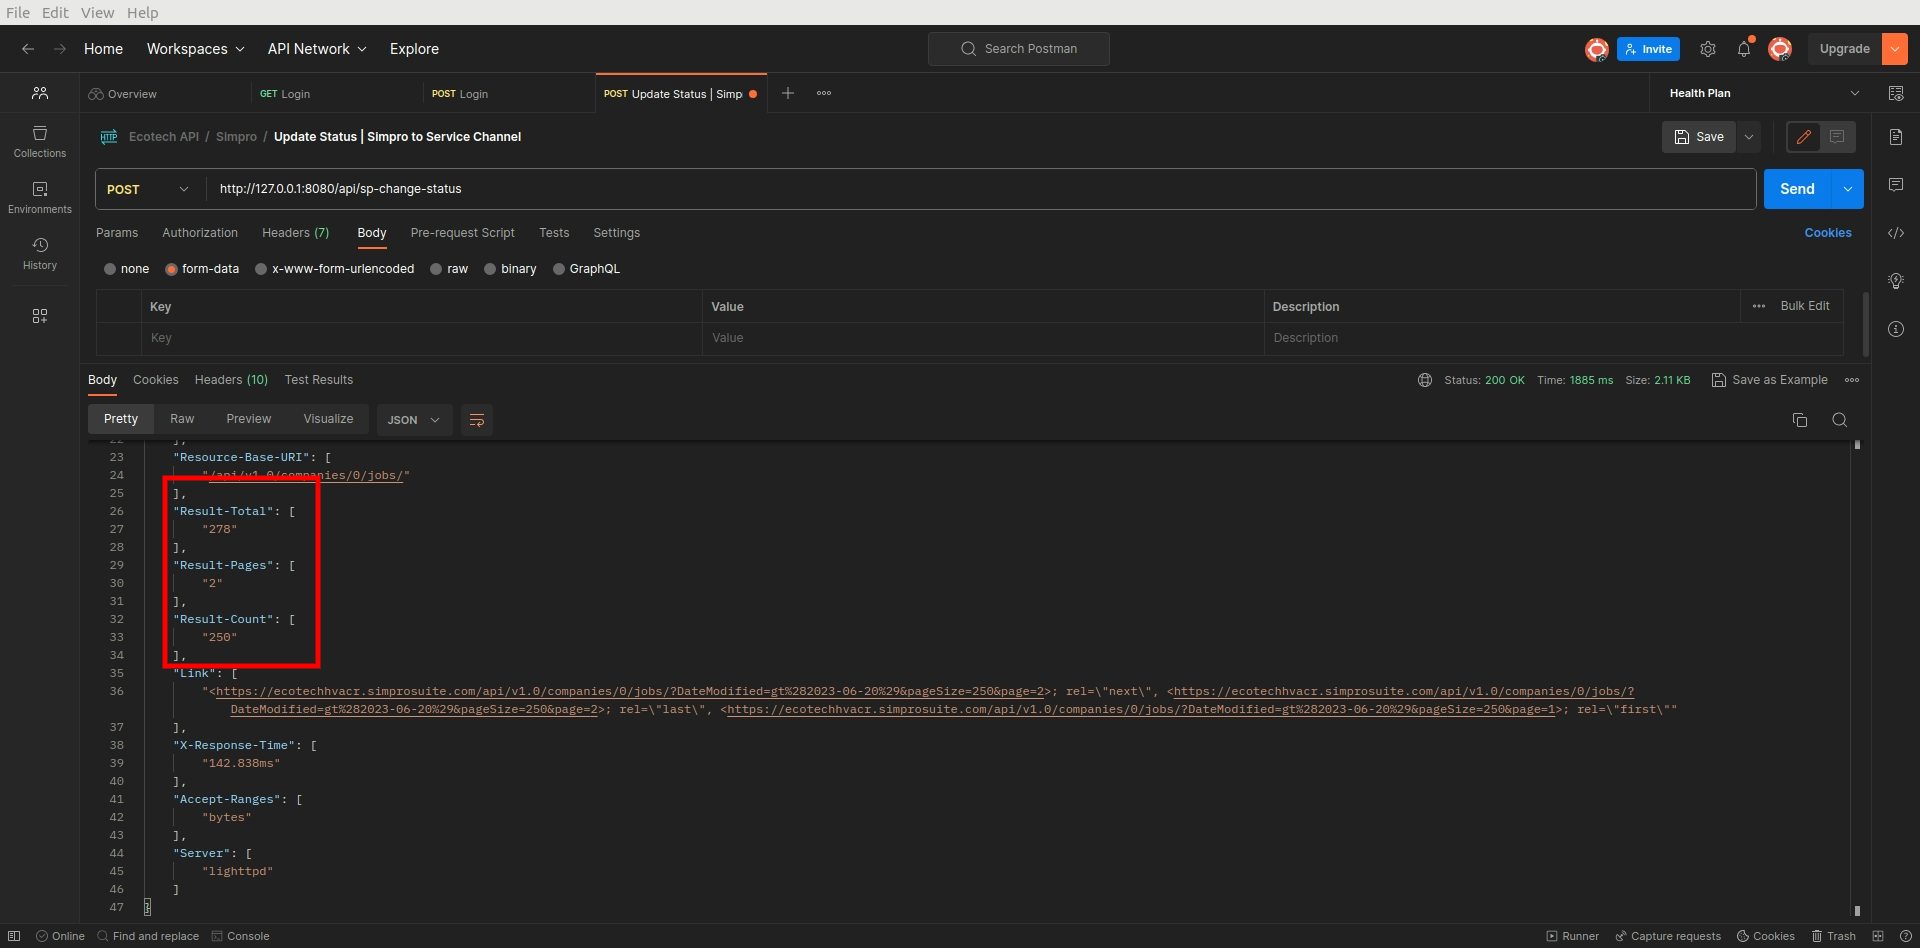
Task: Open the Cookies link beside Send
Action: (x=1828, y=233)
